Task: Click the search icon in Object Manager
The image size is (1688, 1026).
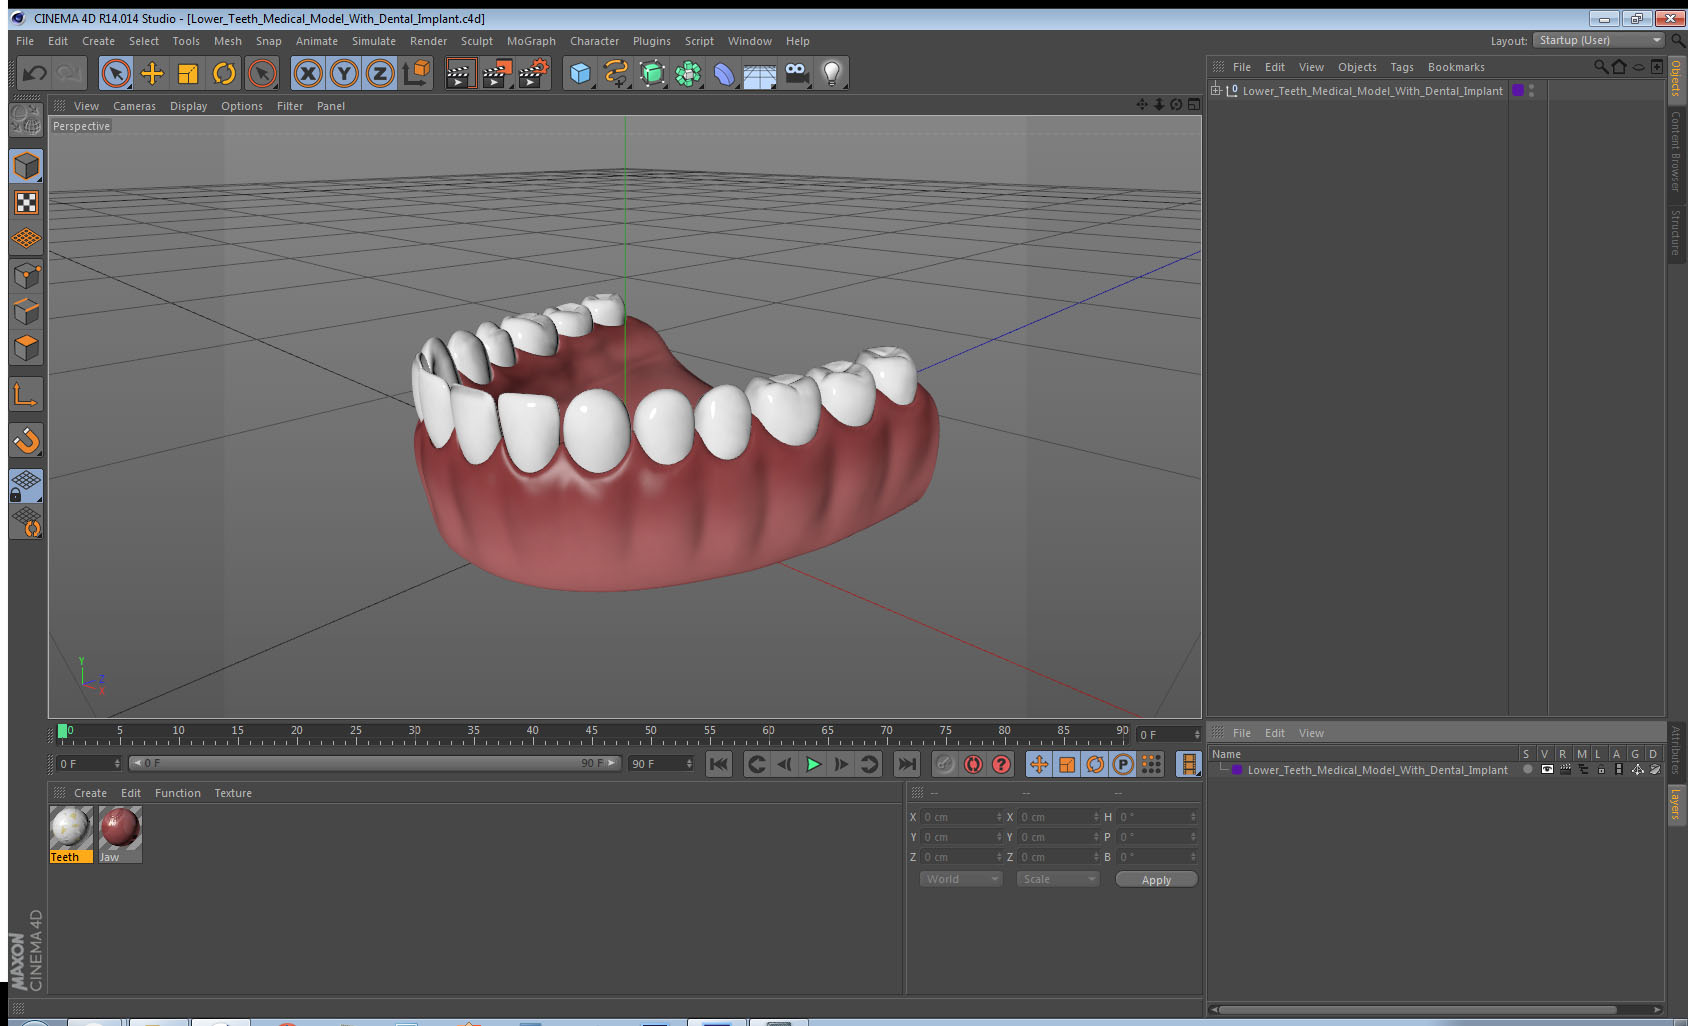Action: click(1600, 67)
